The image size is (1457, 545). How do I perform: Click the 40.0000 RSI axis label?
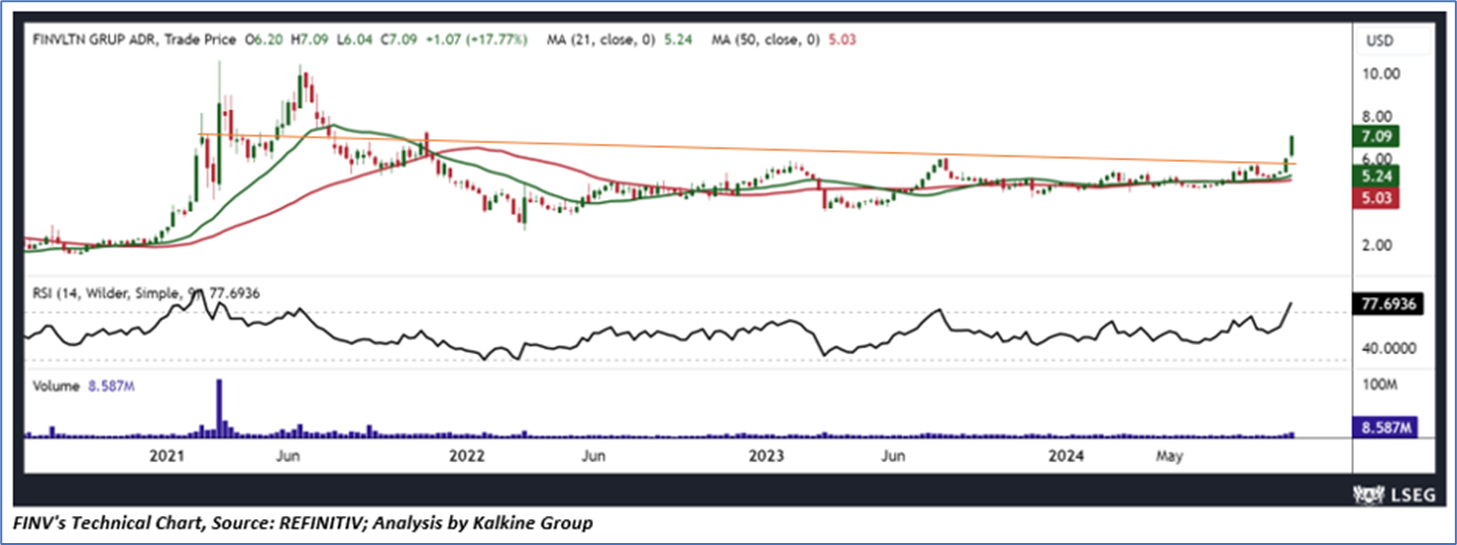(x=1387, y=348)
